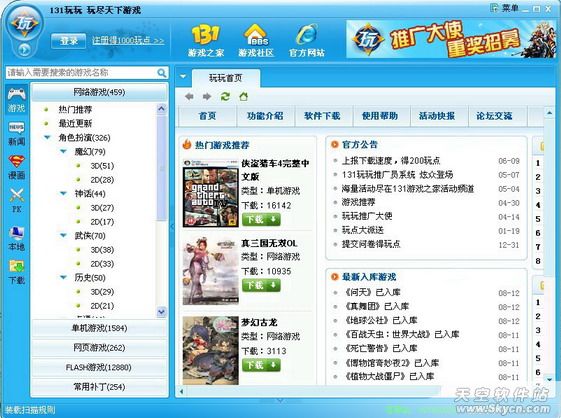Open the 新闻 news sidebar icon
561x418 pixels.
coord(16,133)
